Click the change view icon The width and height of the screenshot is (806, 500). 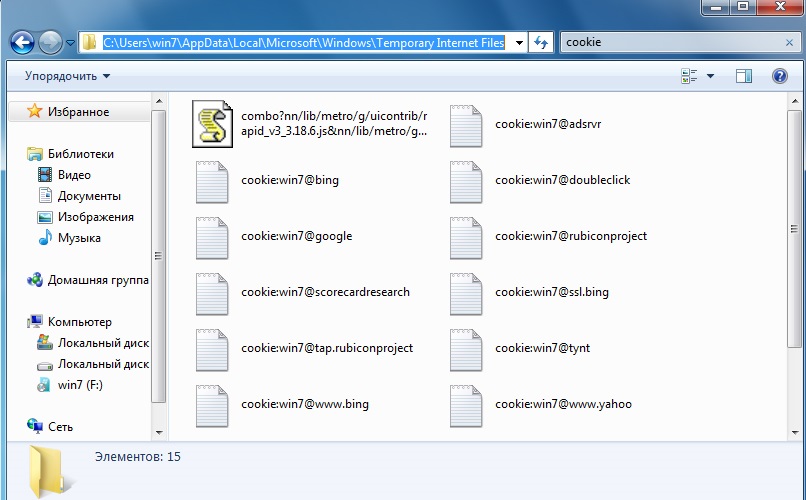point(689,76)
